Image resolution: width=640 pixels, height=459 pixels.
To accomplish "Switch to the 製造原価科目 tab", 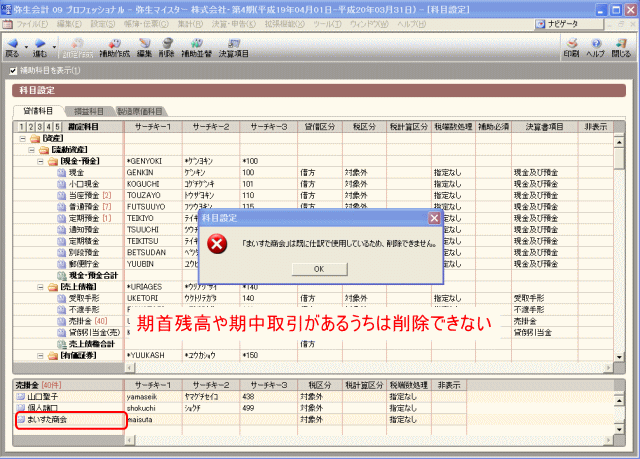I will [140, 111].
